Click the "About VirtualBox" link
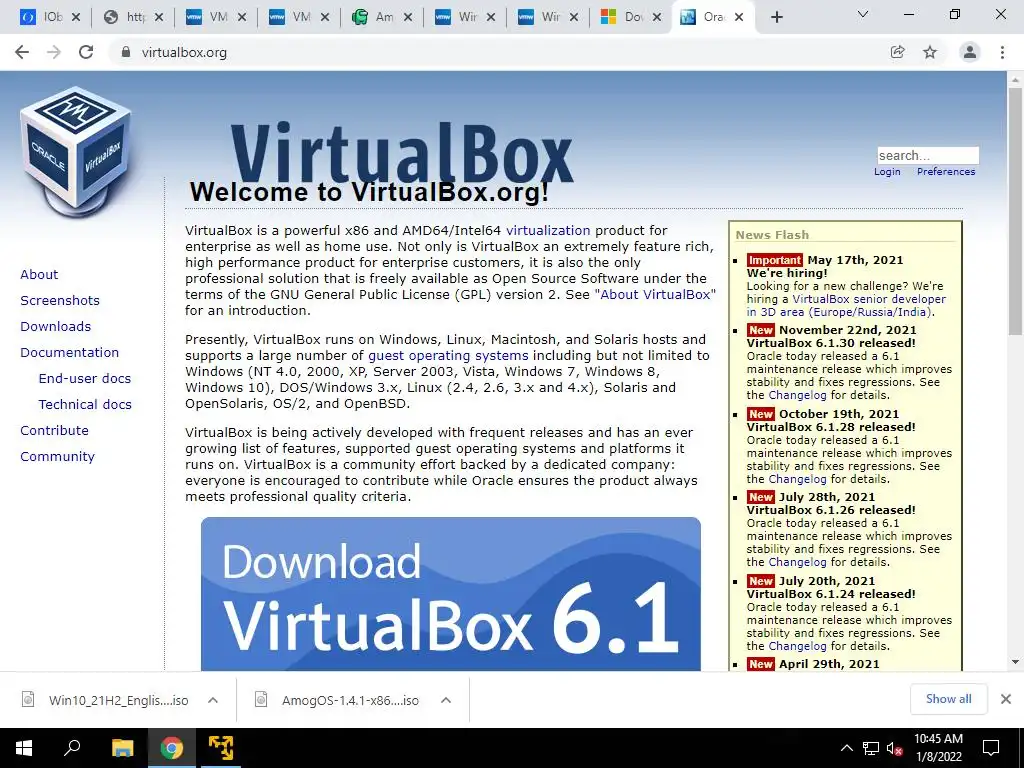This screenshot has width=1024, height=768. 655,295
